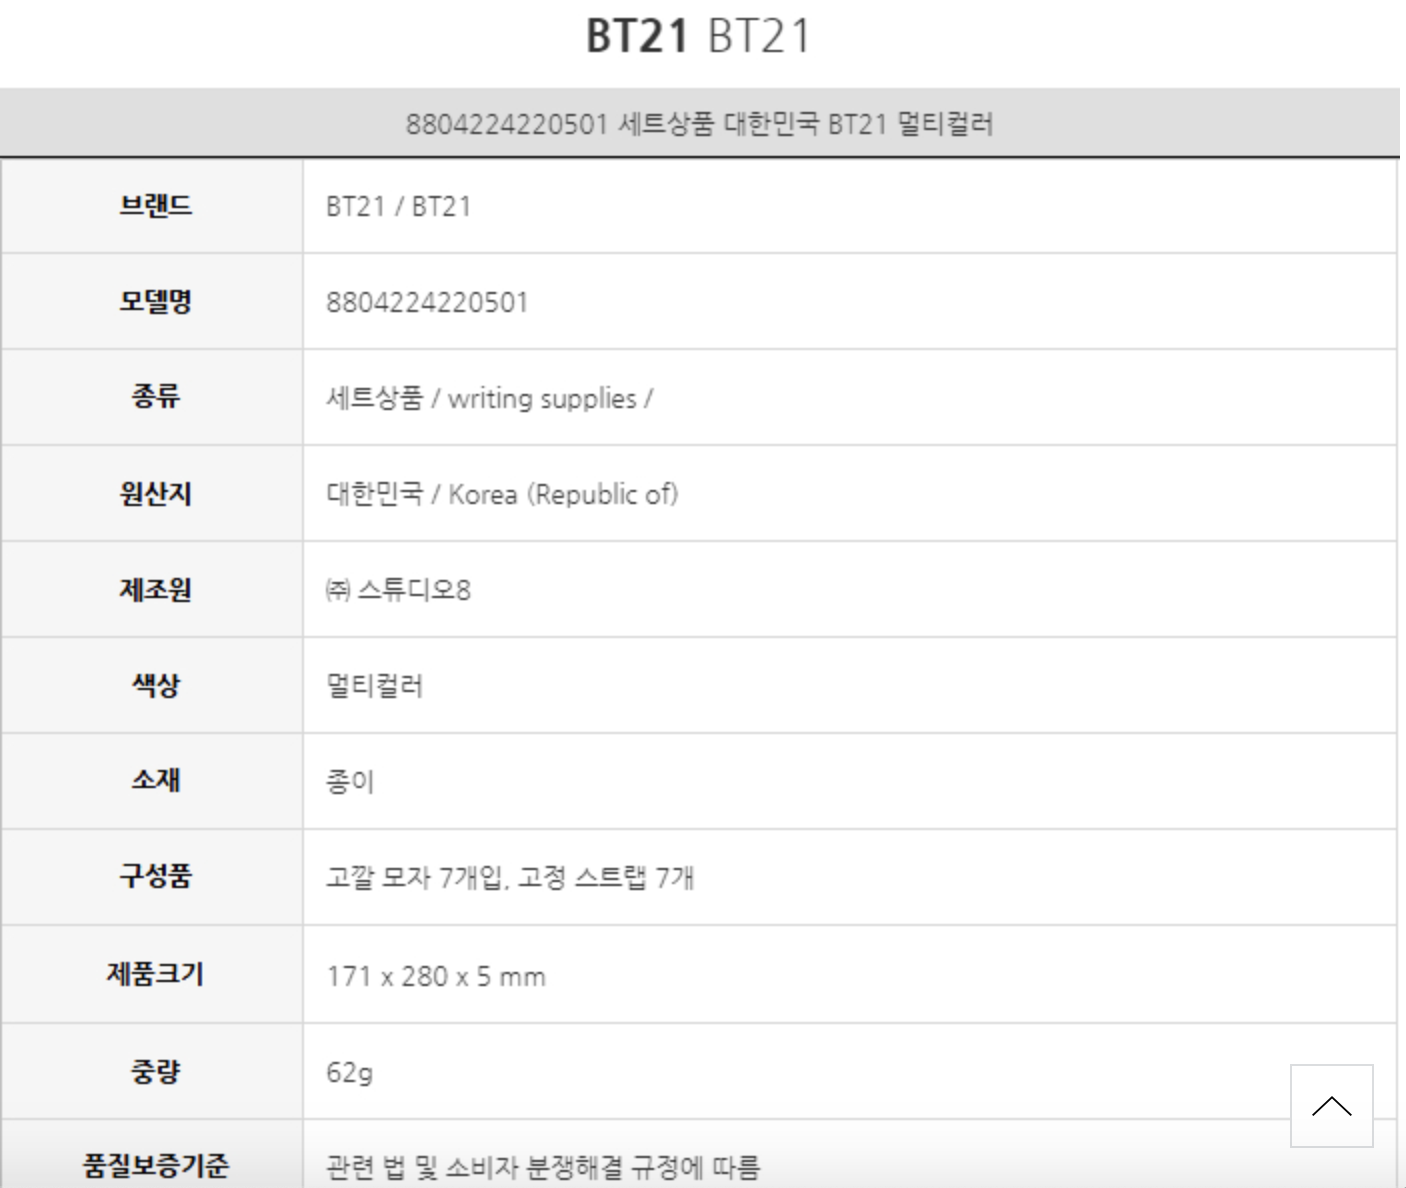1406x1188 pixels.
Task: Click the 제조원 row label
Action: click(155, 590)
